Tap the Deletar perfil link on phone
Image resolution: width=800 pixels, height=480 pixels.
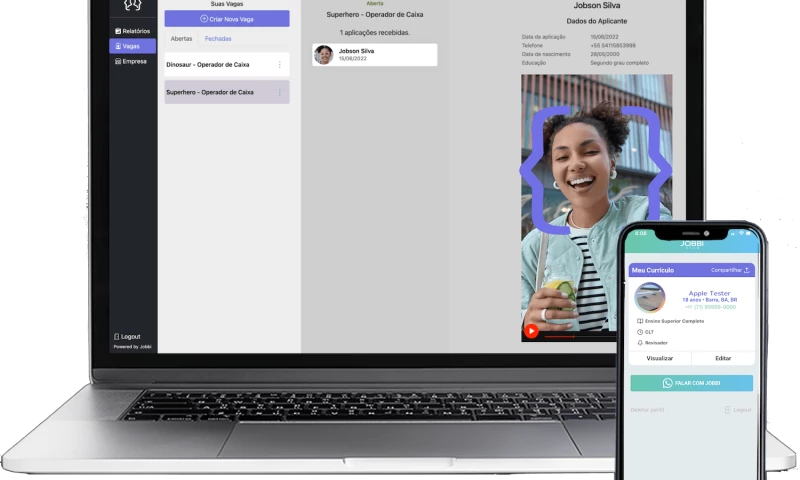pos(646,410)
